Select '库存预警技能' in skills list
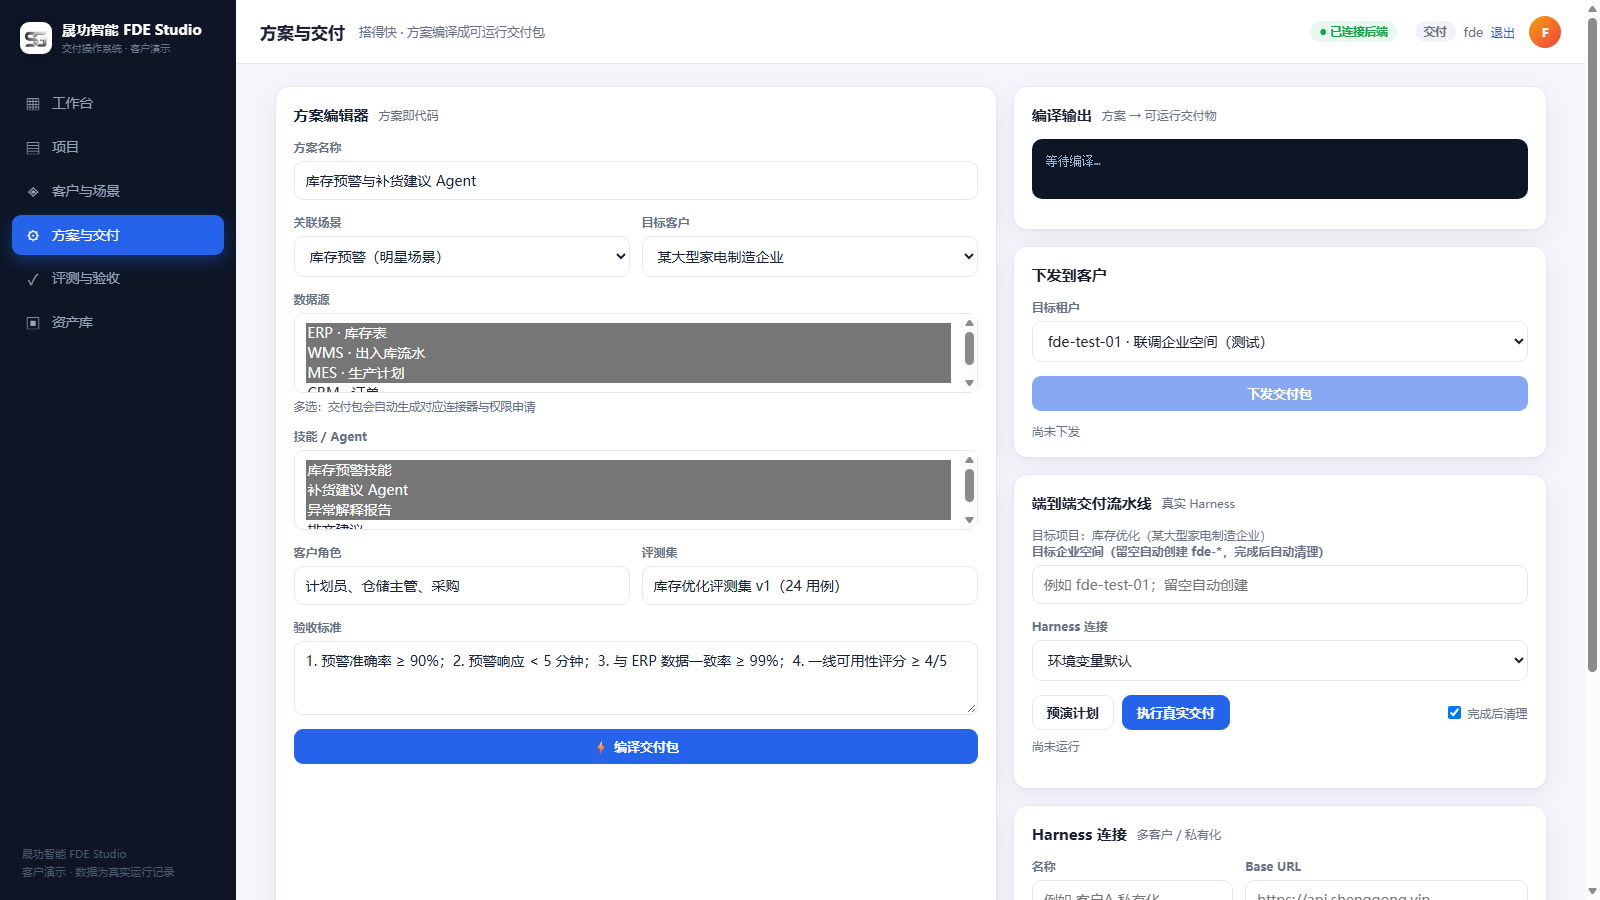This screenshot has height=900, width=1600. coord(628,470)
